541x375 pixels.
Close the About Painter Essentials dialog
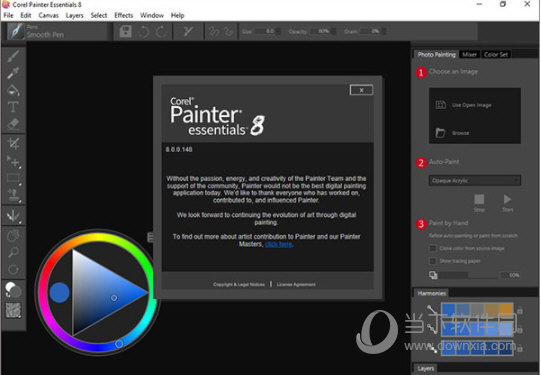361,90
